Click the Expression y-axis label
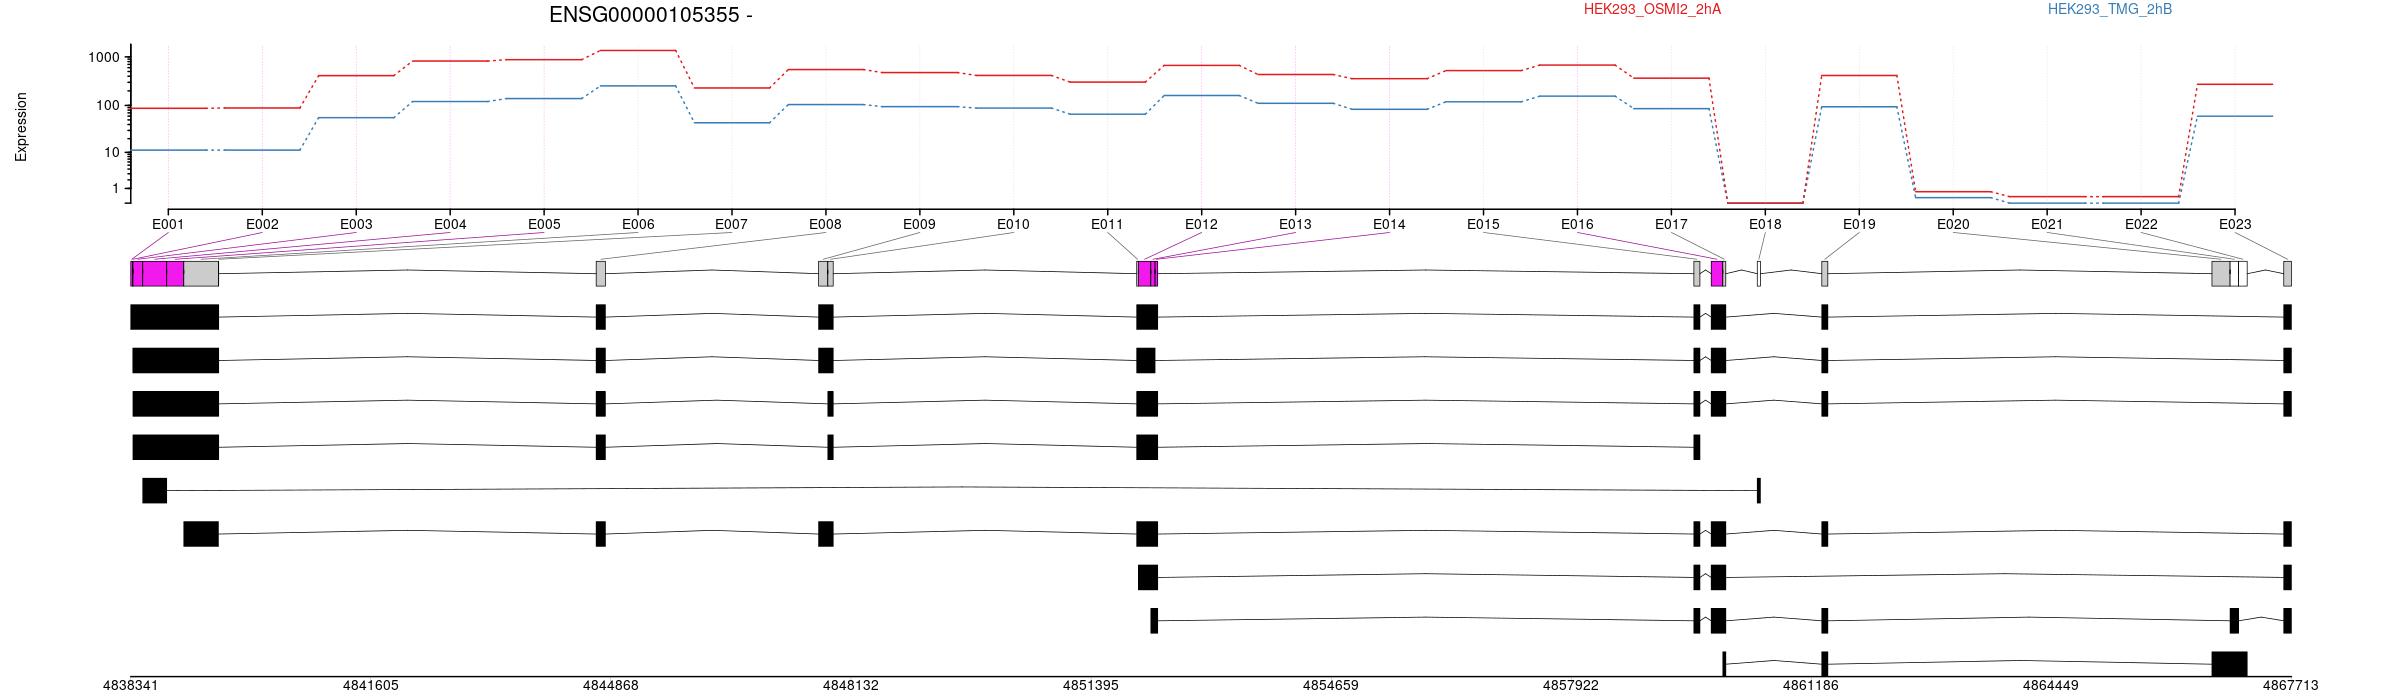This screenshot has width=2400, height=700. pyautogui.click(x=21, y=127)
